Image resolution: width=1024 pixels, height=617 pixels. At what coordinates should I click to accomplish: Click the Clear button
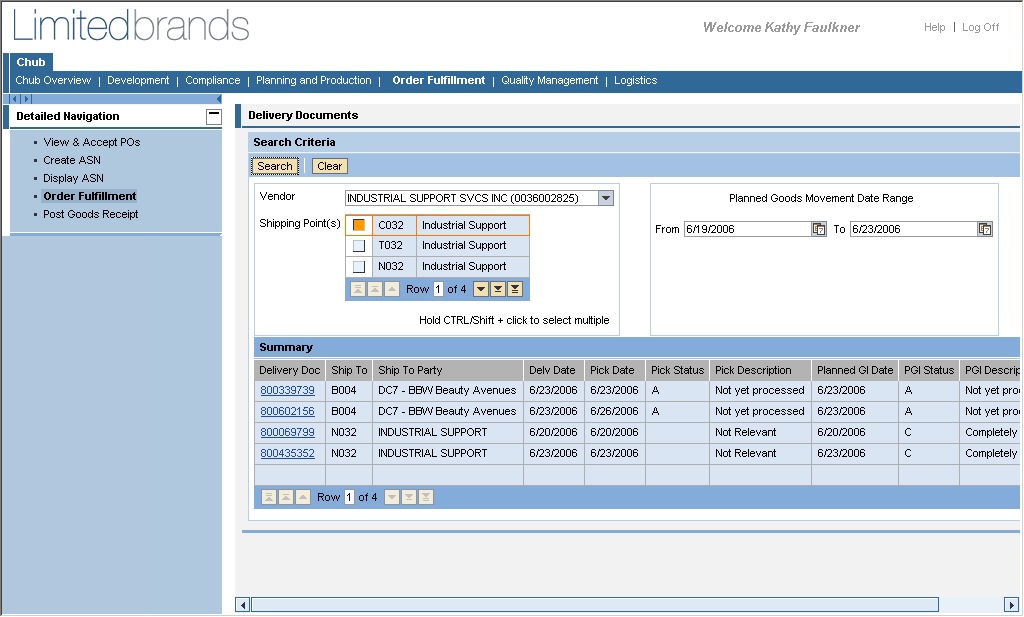(330, 166)
